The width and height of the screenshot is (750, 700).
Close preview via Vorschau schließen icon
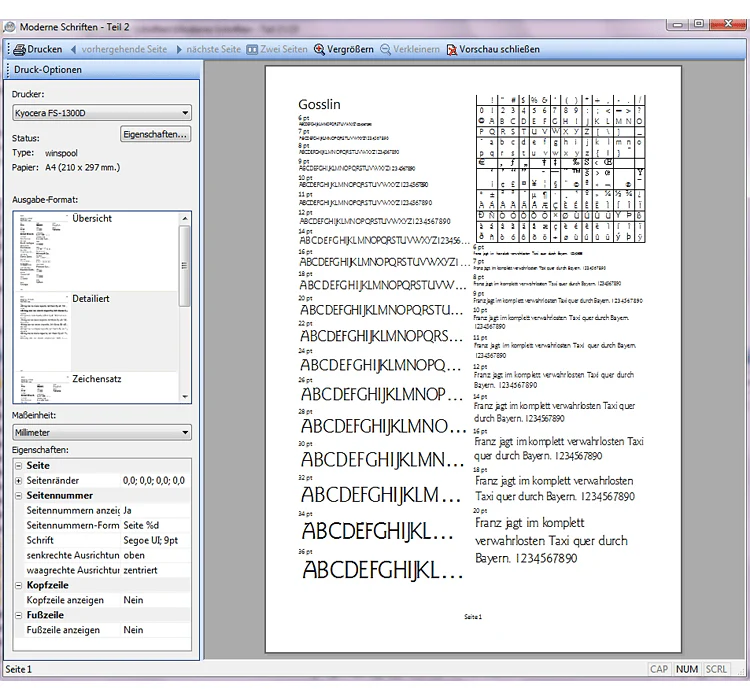coord(452,49)
